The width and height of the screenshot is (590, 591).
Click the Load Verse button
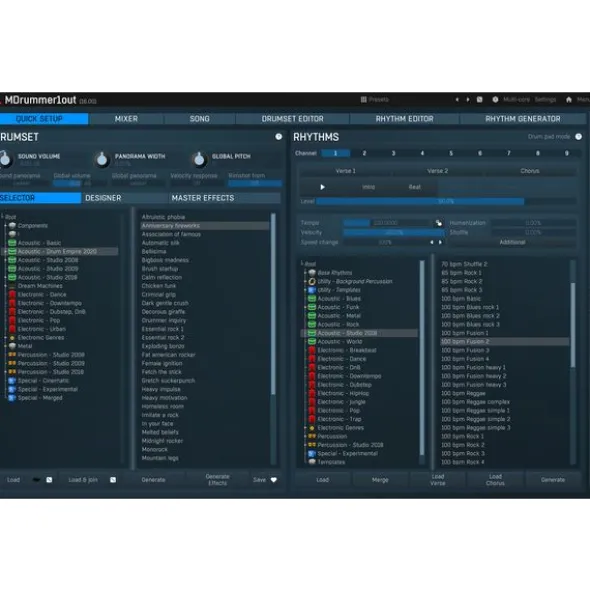pos(438,480)
